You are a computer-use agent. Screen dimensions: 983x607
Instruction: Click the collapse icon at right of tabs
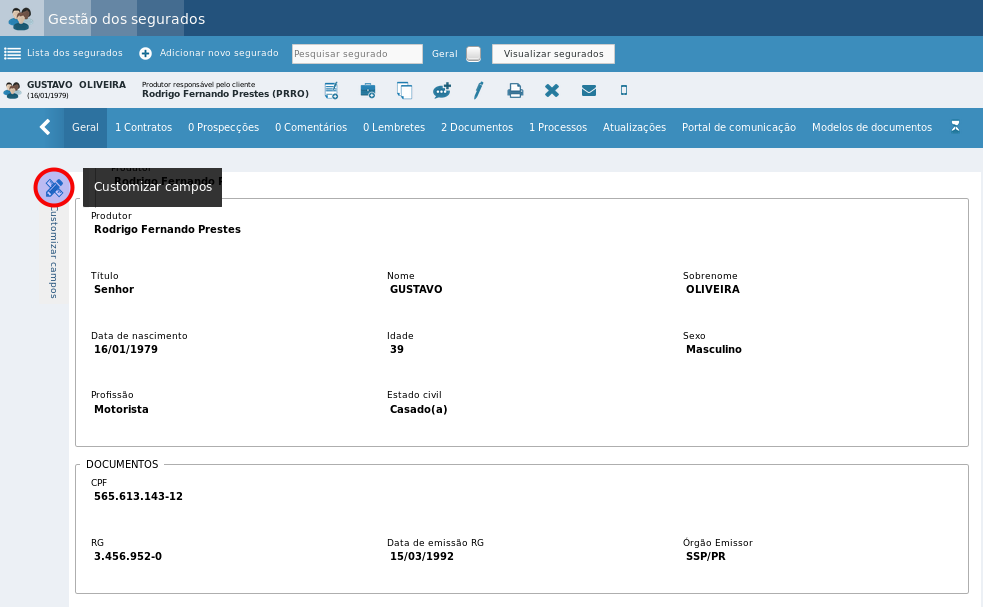[955, 127]
